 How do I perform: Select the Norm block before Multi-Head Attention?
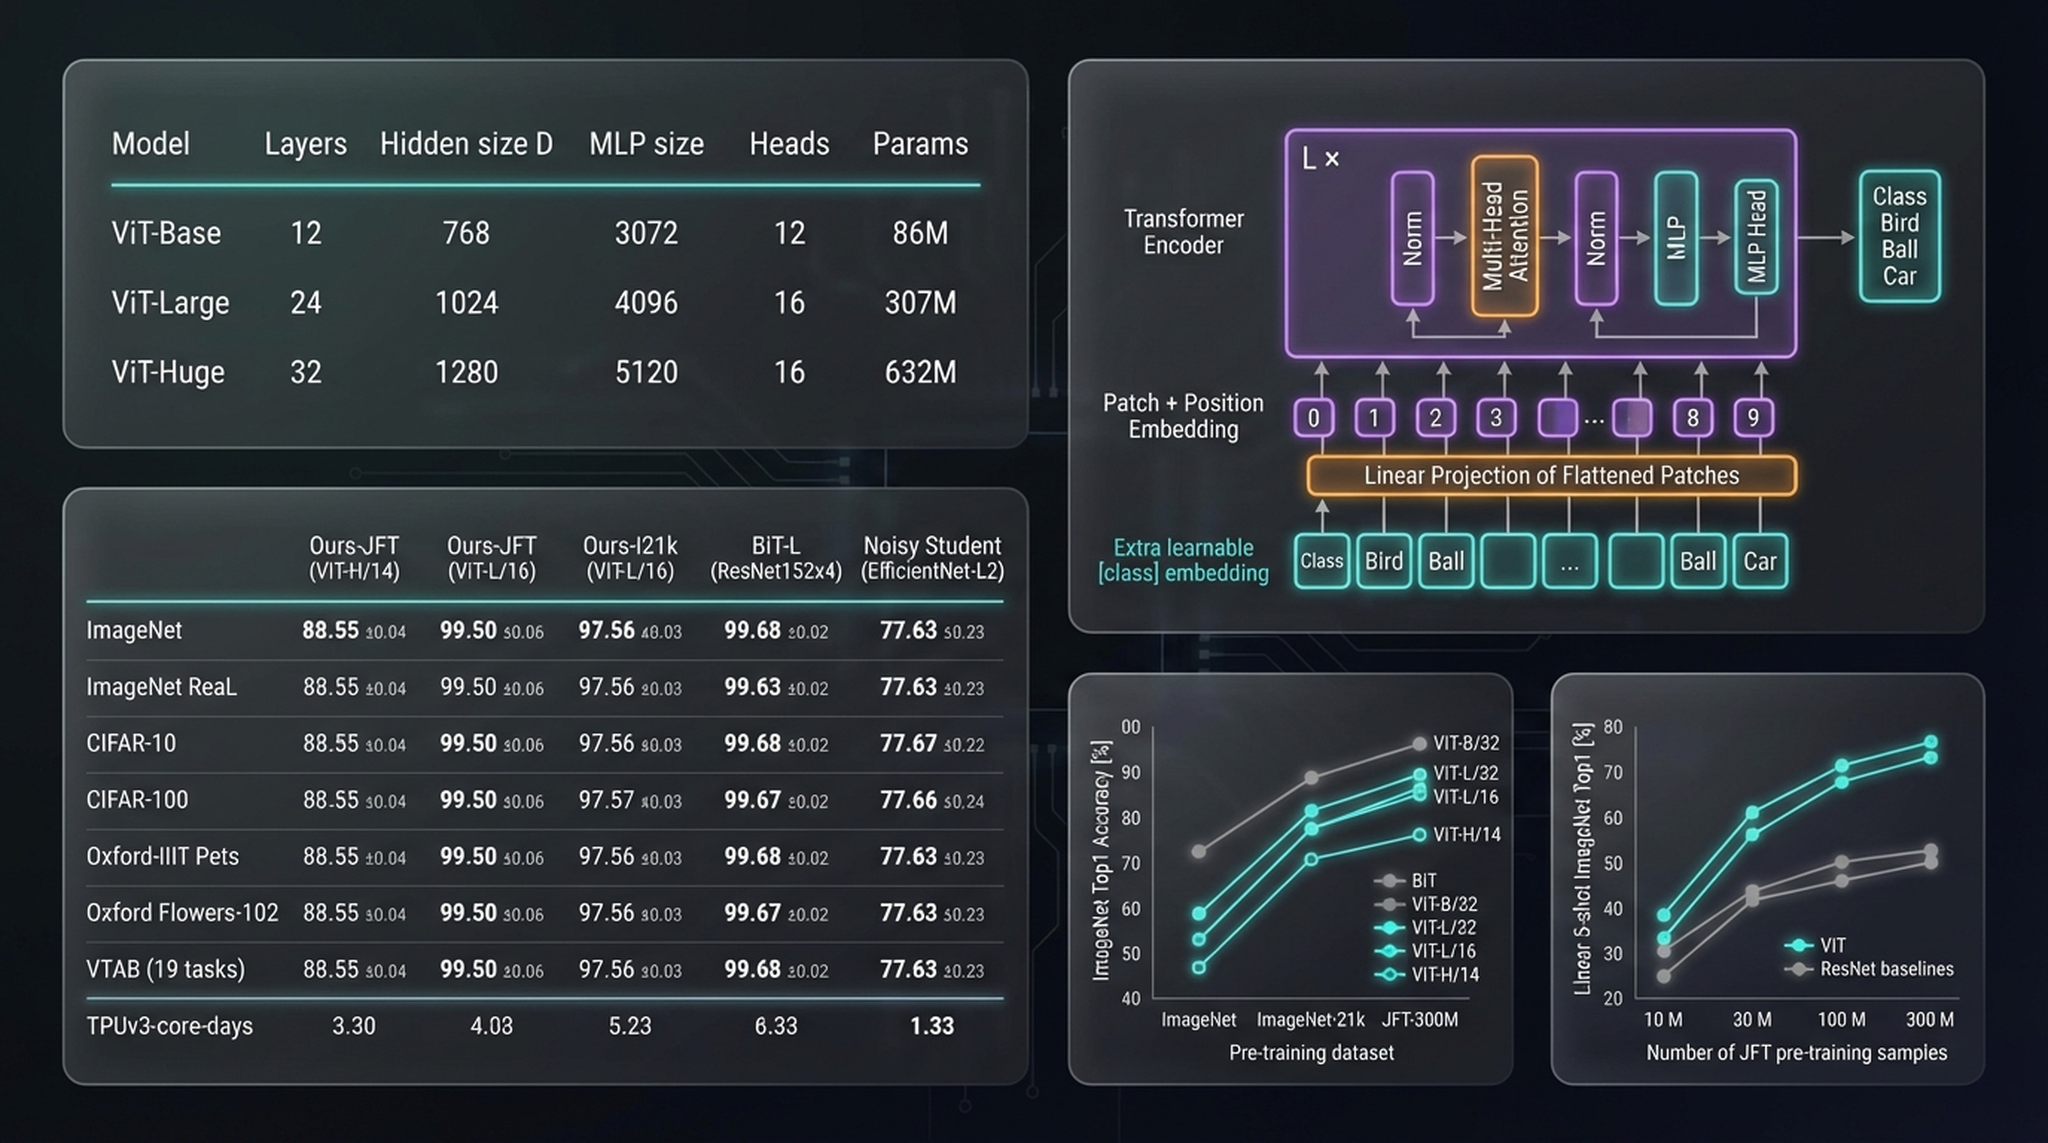(1412, 238)
